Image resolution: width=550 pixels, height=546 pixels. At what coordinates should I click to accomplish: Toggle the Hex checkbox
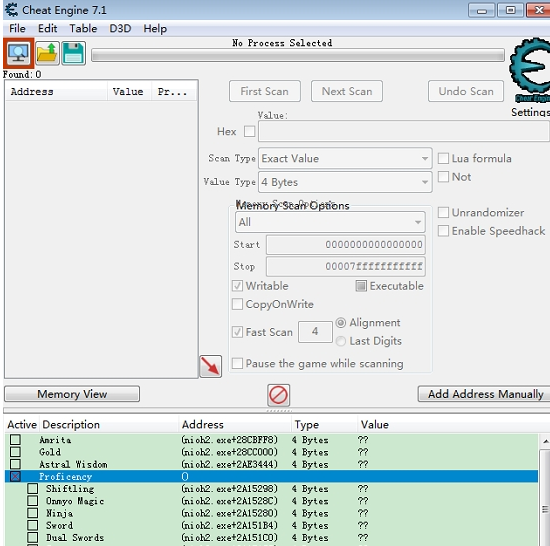coord(250,132)
